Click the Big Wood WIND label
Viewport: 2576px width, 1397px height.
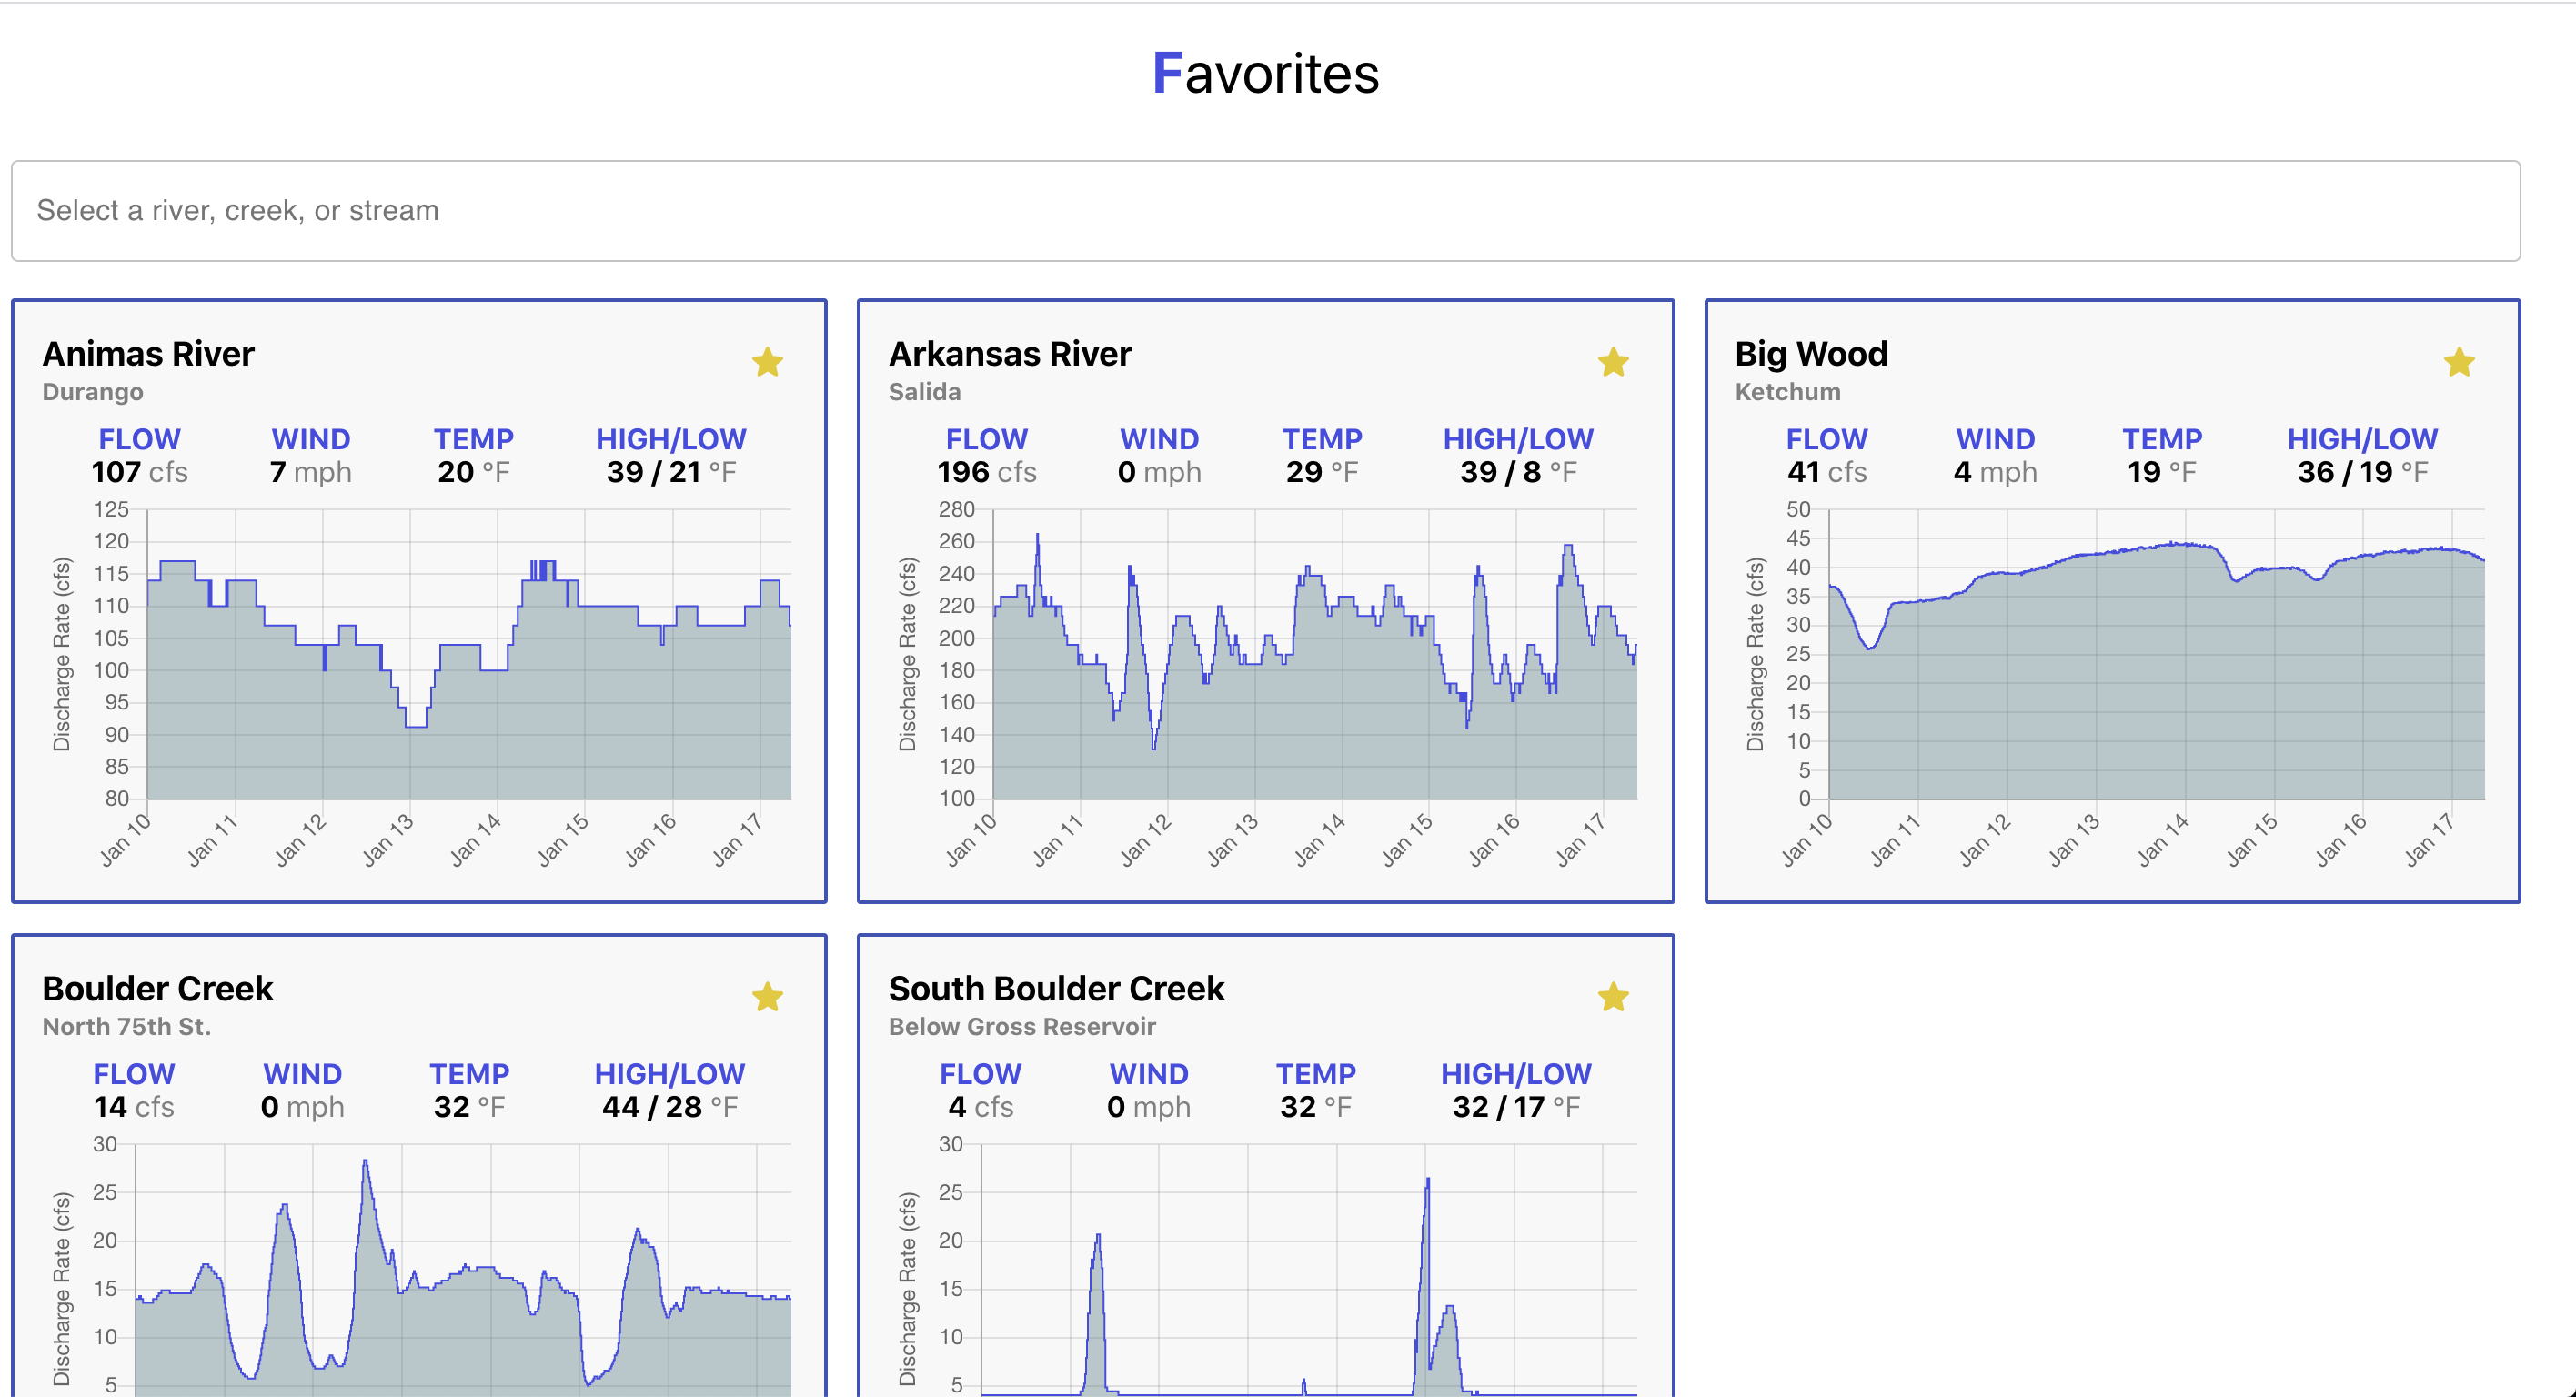click(1995, 439)
